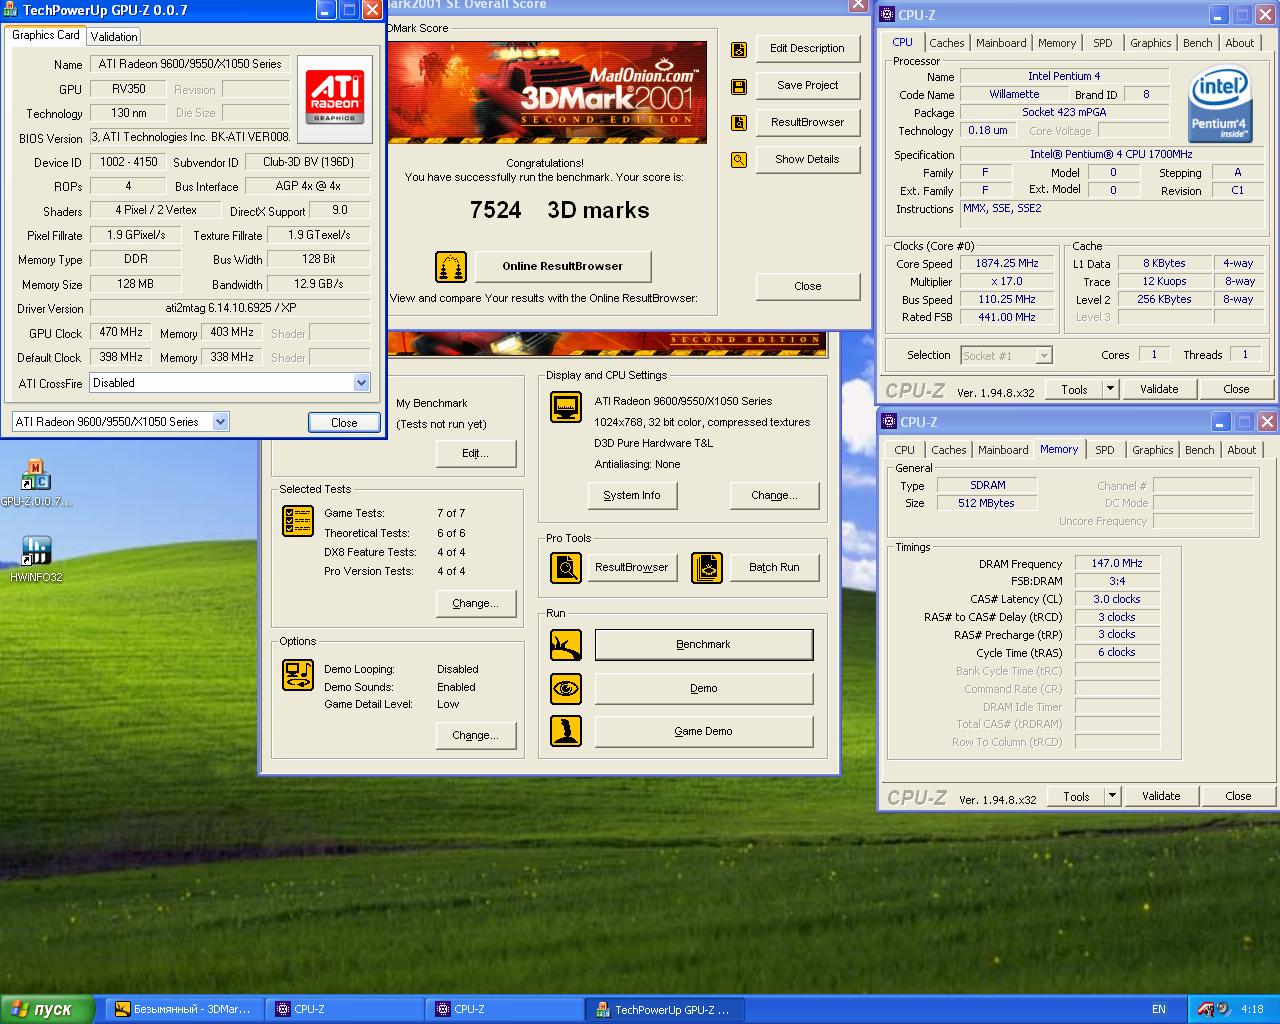This screenshot has width=1280, height=1024.
Task: Close the 3DMark score dialog via Close button
Action: coord(807,286)
